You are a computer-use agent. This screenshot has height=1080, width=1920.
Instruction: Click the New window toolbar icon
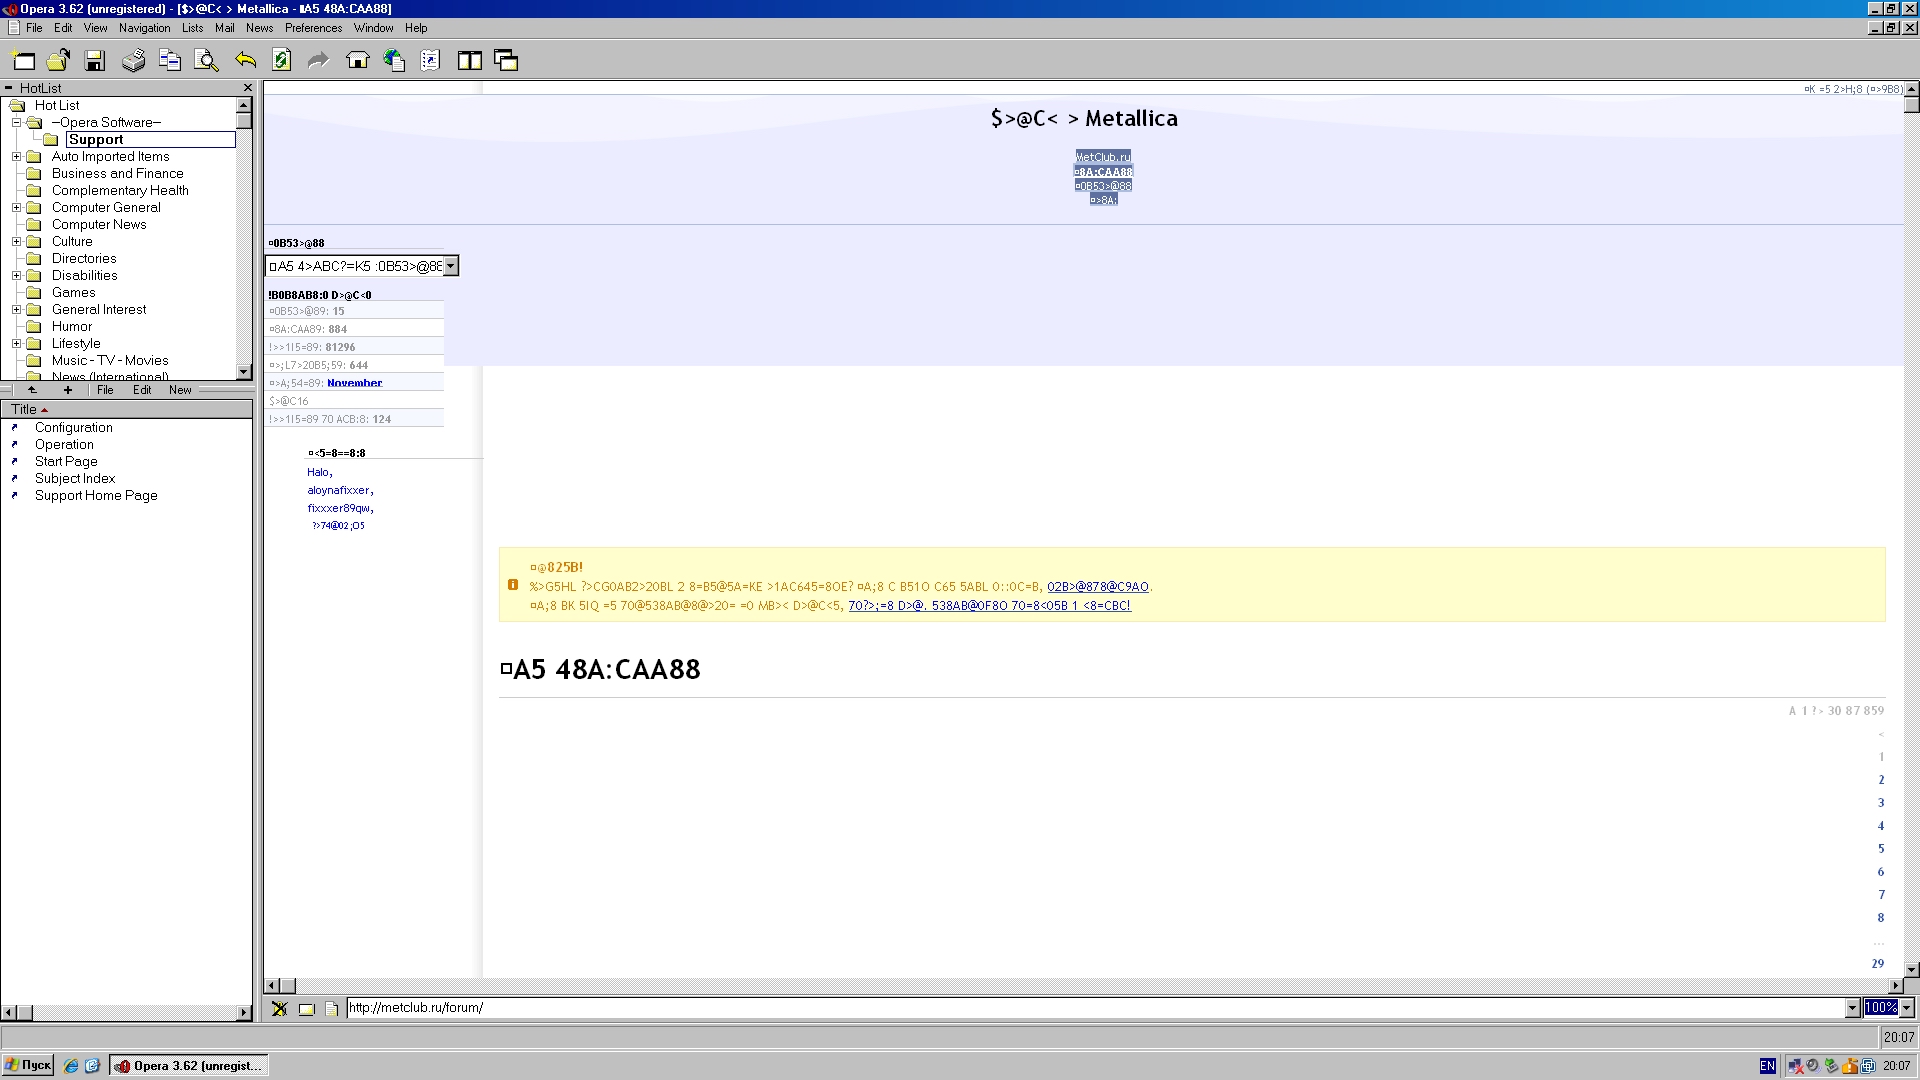click(23, 61)
